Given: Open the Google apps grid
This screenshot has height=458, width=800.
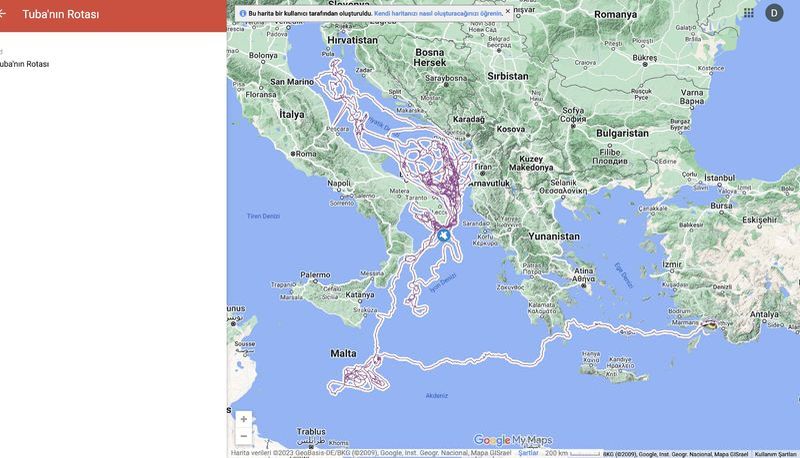Looking at the screenshot, I should pos(748,13).
